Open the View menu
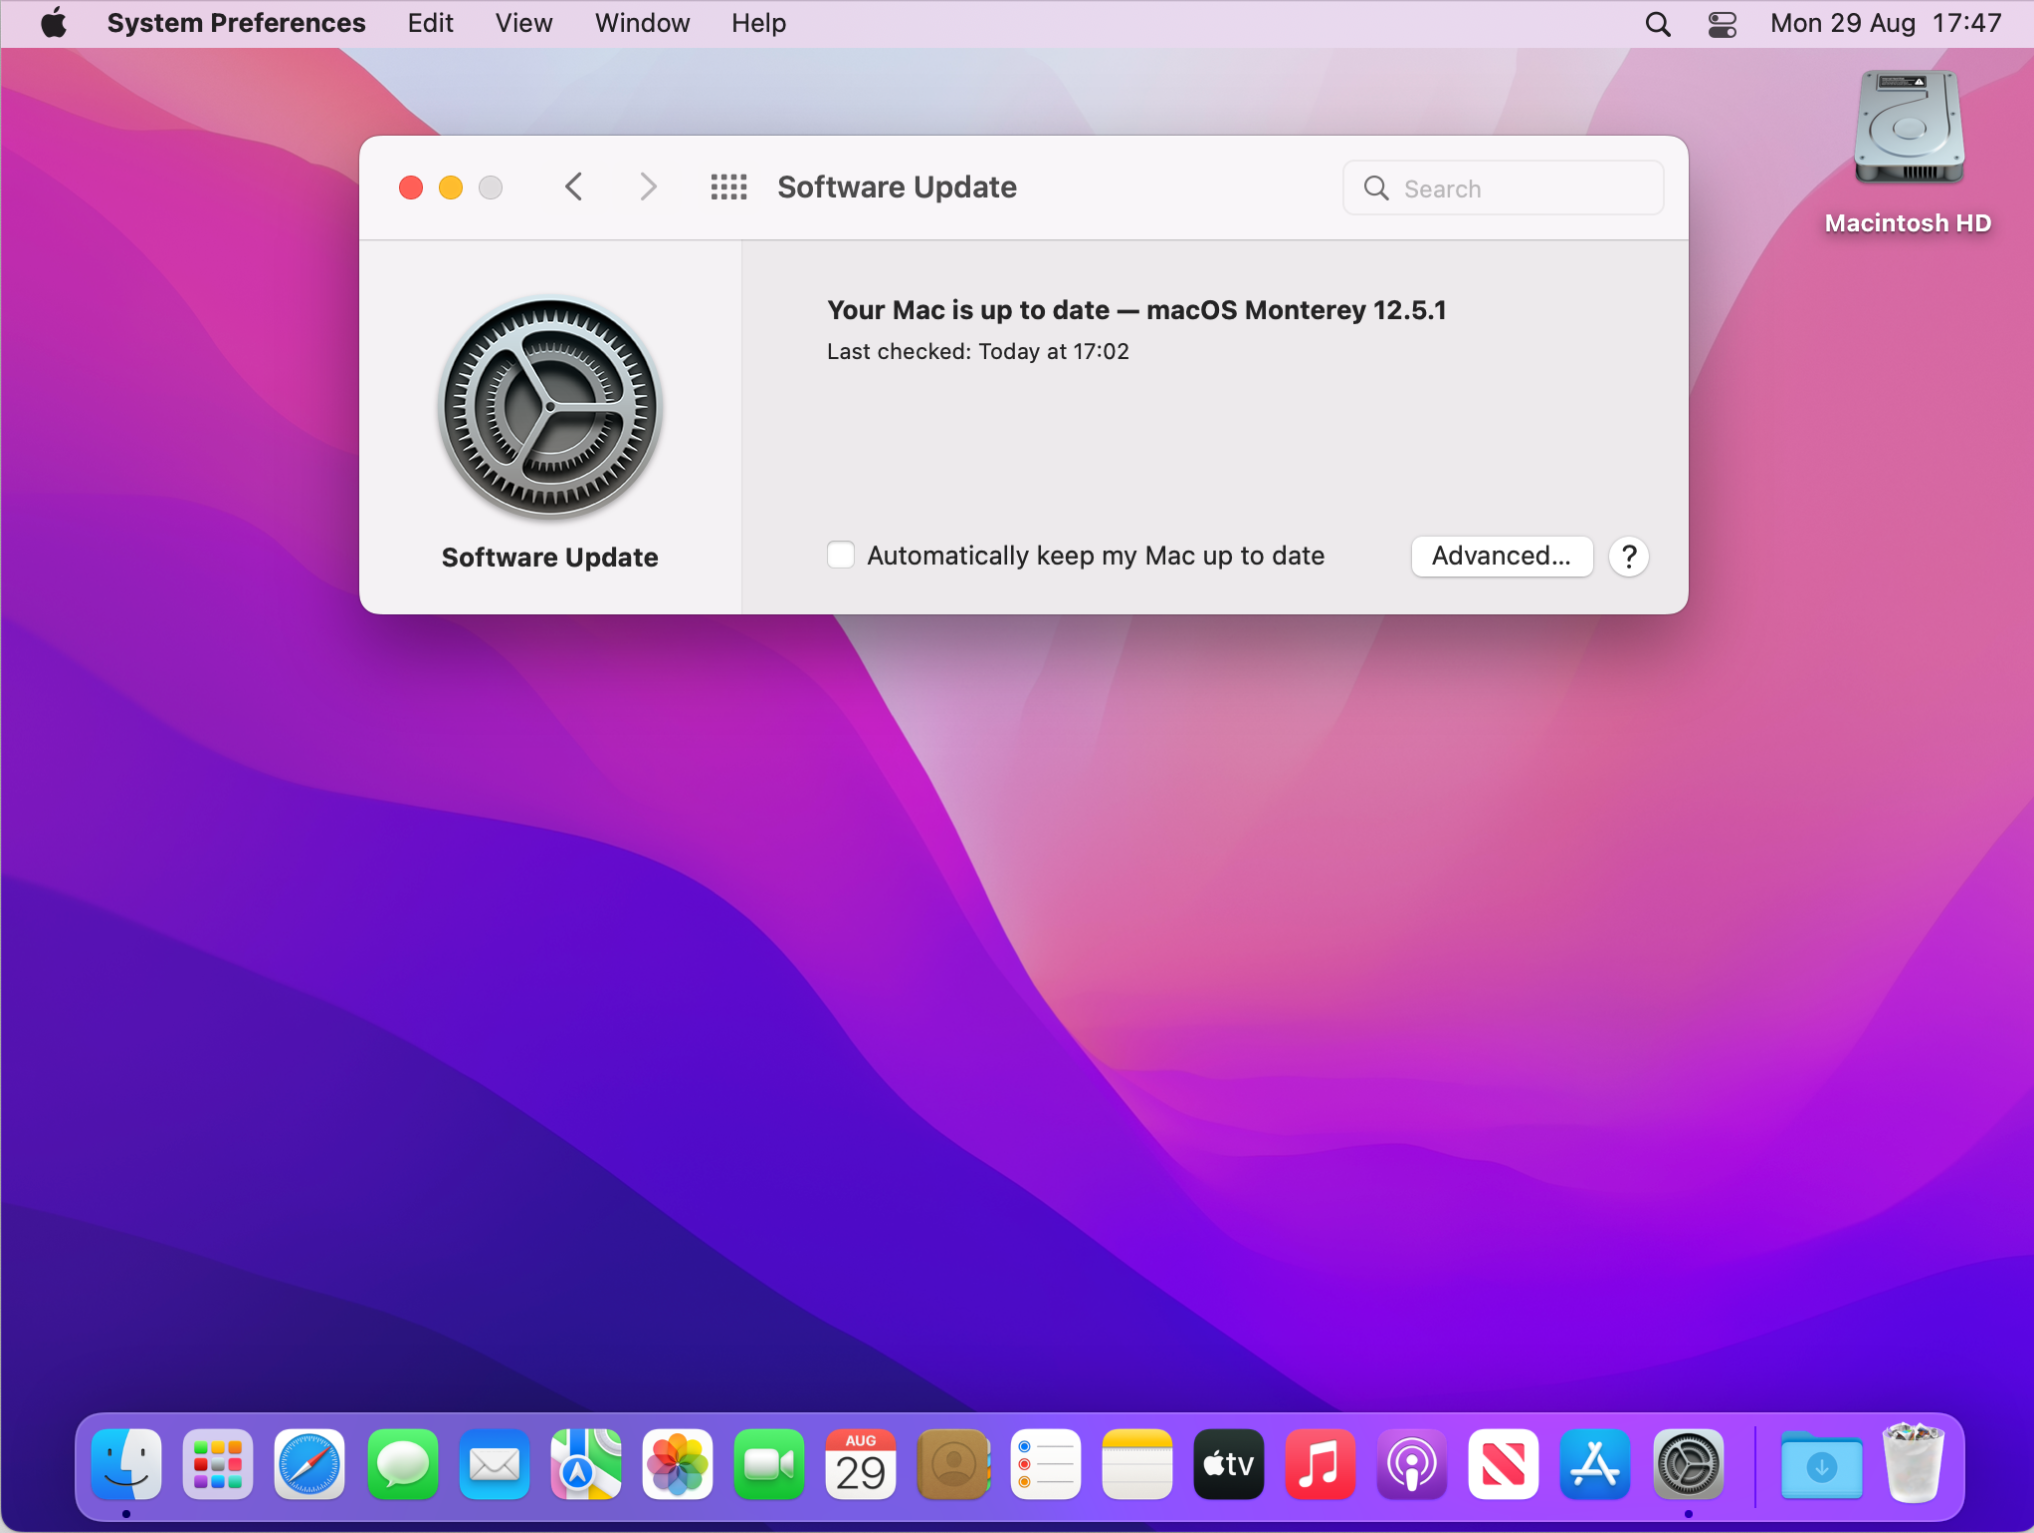 coord(524,23)
